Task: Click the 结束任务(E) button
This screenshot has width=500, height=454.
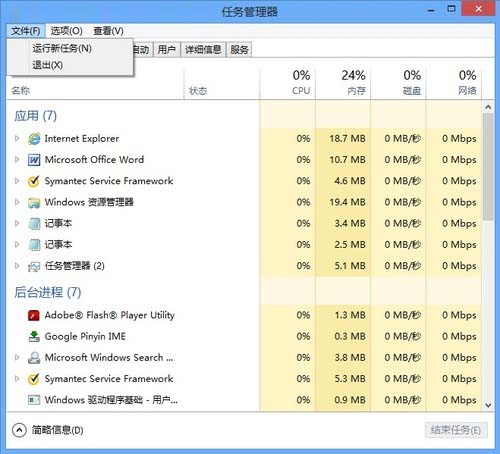Action: click(x=456, y=430)
